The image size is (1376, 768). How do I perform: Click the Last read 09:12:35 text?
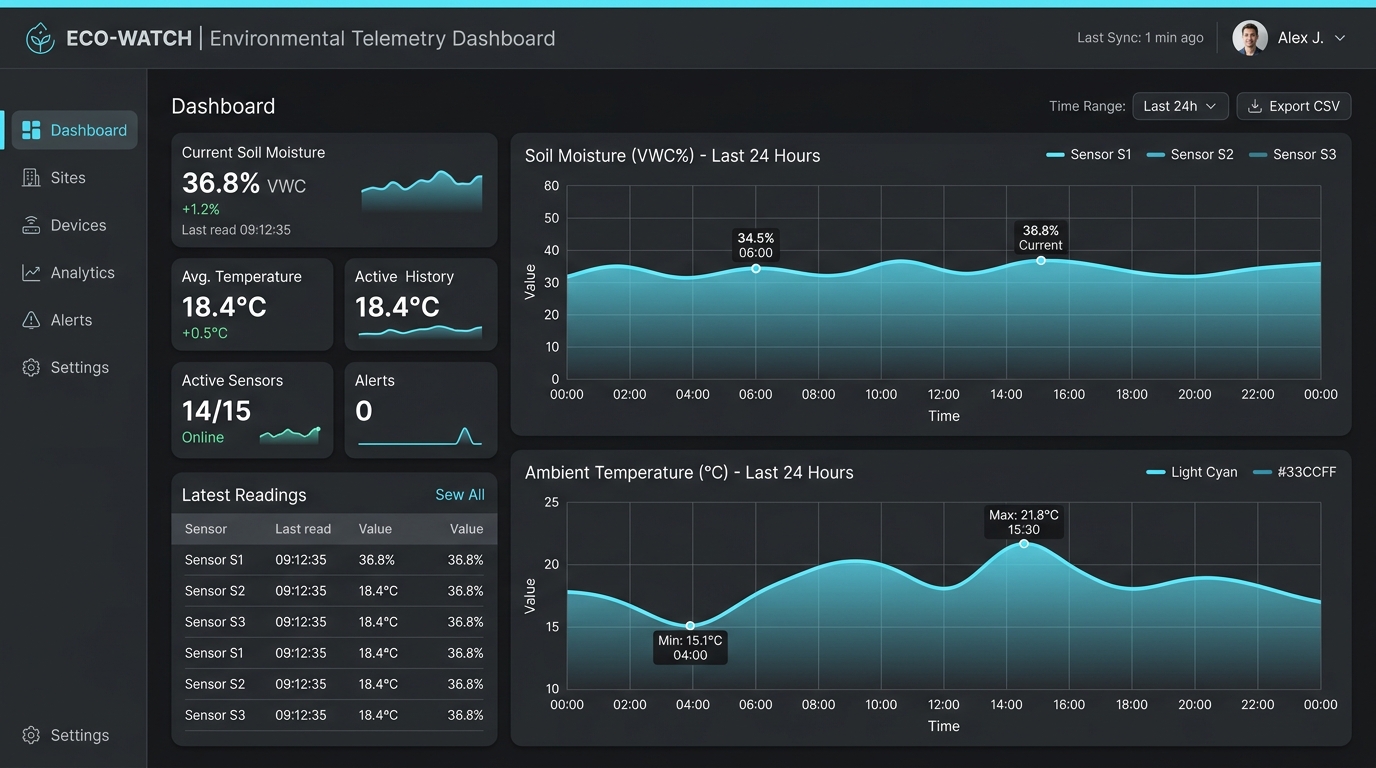coord(236,230)
